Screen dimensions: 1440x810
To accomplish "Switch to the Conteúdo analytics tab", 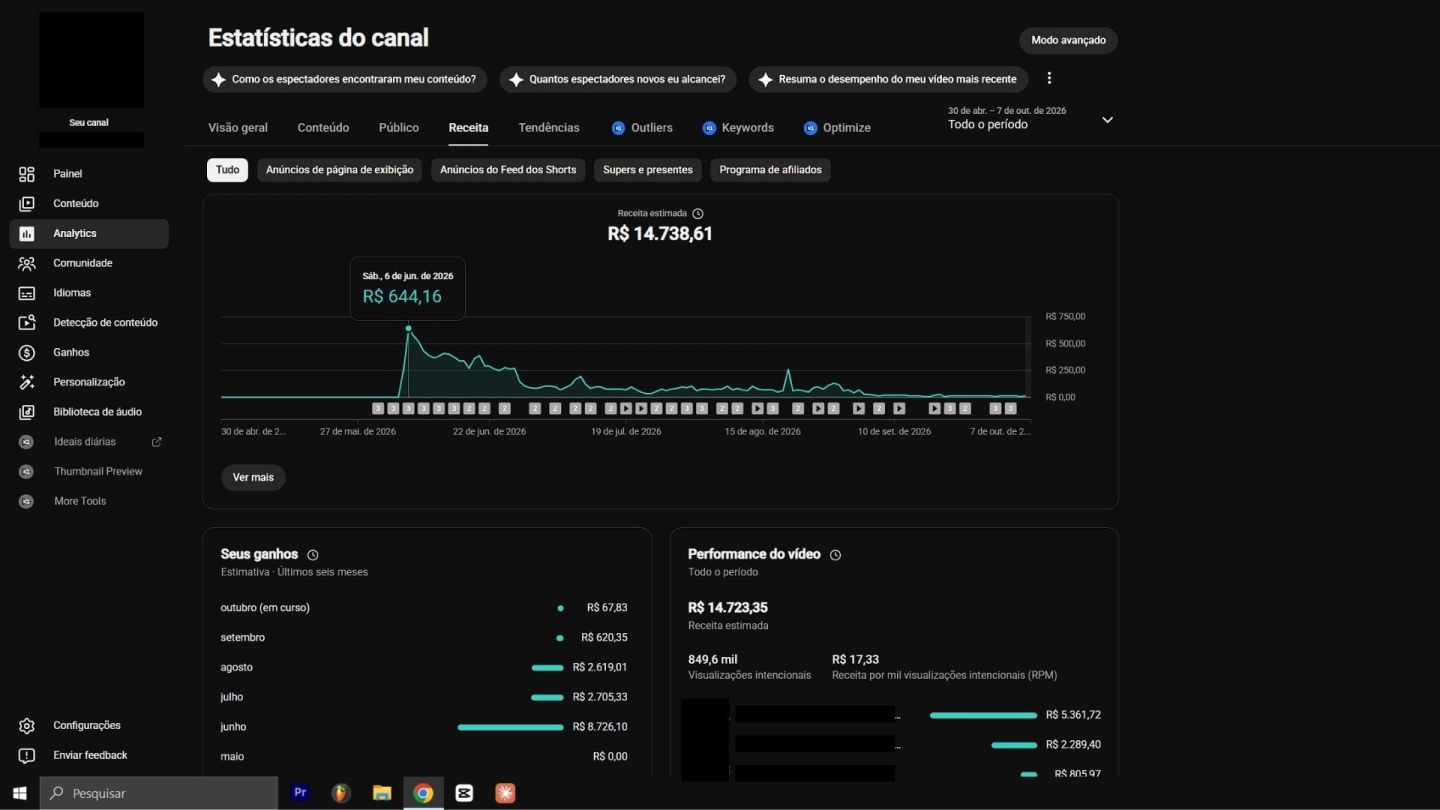I will pyautogui.click(x=323, y=128).
